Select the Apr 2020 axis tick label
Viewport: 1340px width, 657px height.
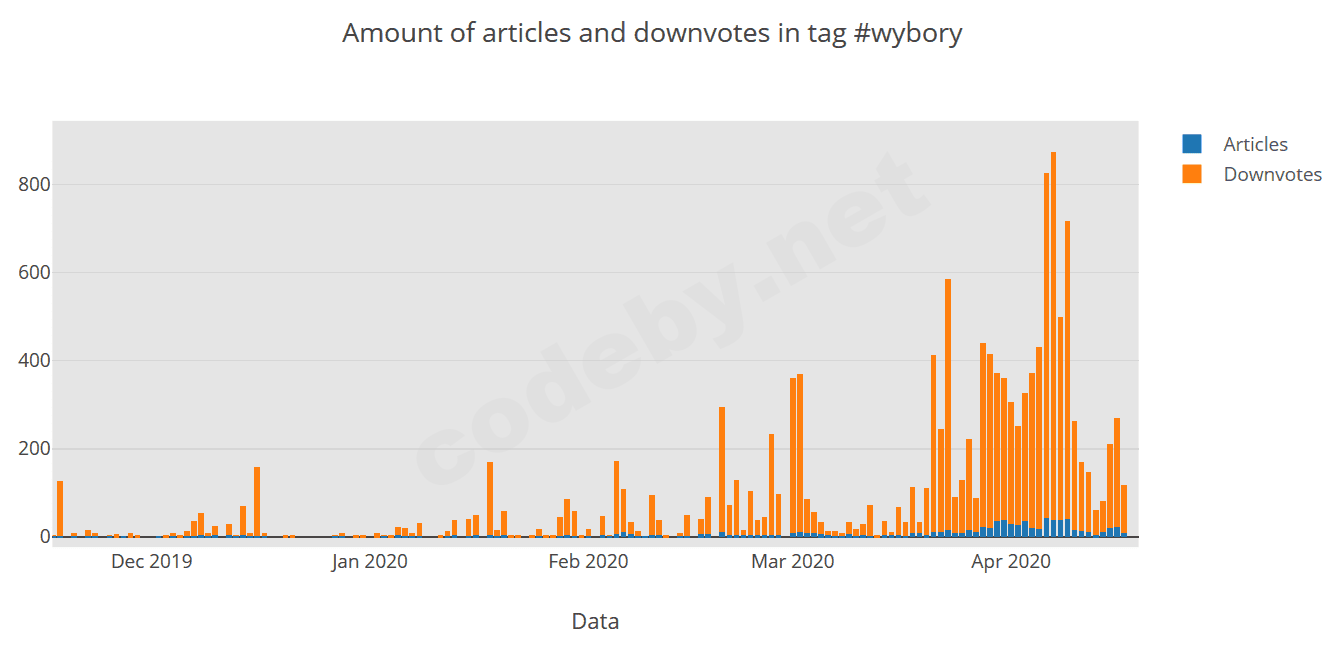pyautogui.click(x=1011, y=561)
